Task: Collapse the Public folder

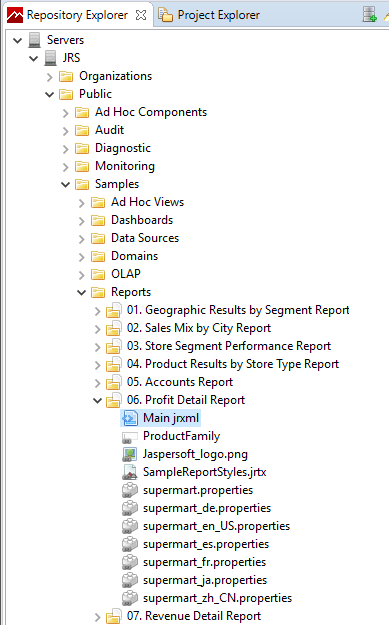Action: tap(49, 94)
